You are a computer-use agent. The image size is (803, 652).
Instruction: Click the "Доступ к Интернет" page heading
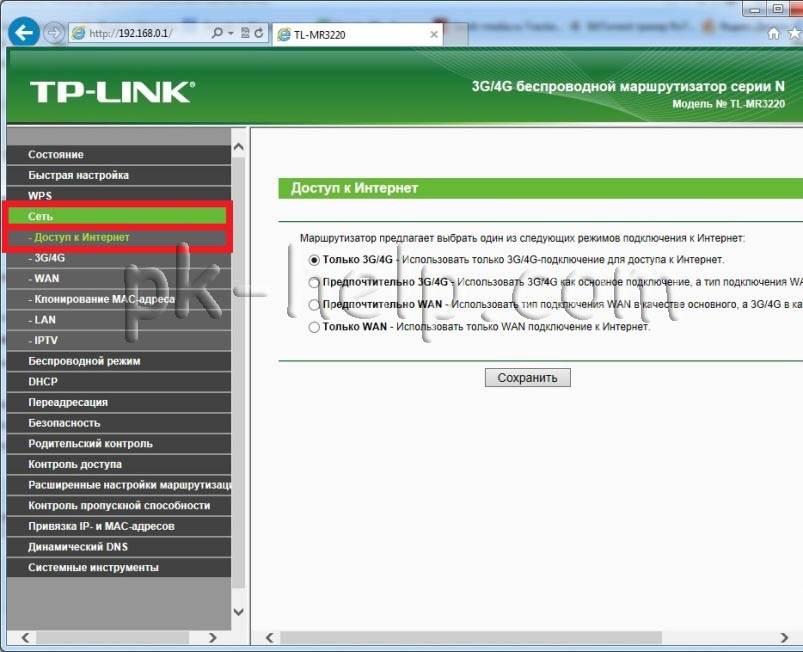(354, 188)
